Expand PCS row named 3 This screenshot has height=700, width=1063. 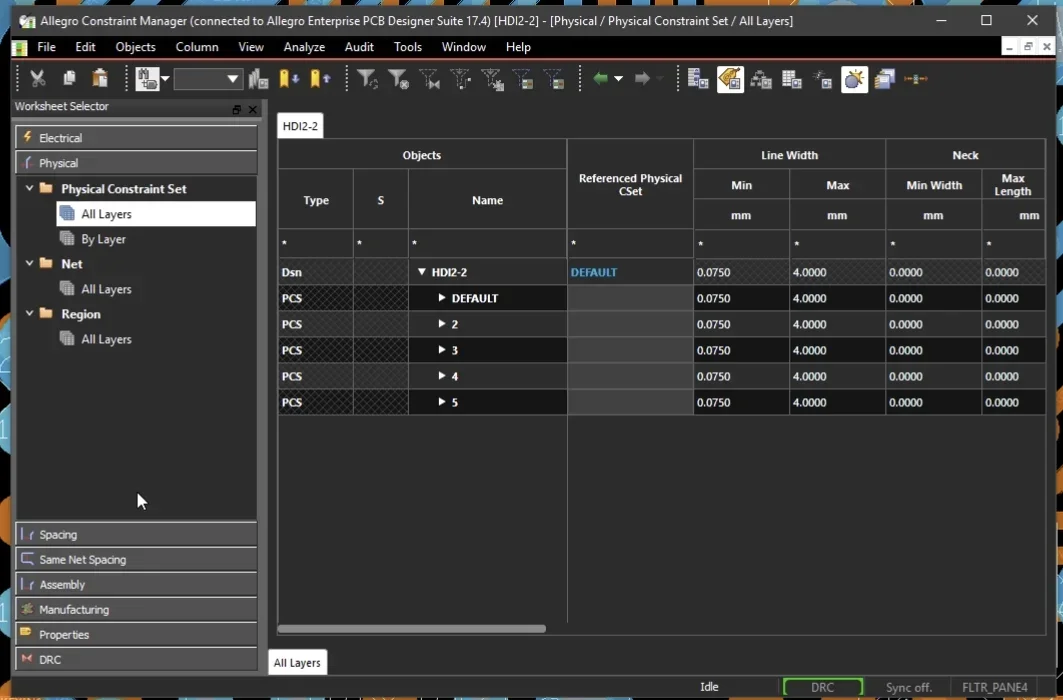coord(442,350)
